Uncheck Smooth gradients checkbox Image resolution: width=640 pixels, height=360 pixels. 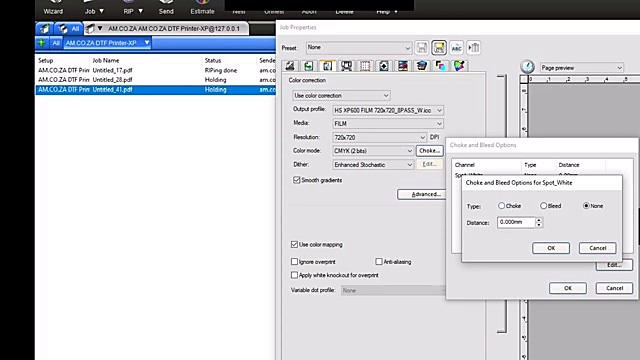(296, 180)
